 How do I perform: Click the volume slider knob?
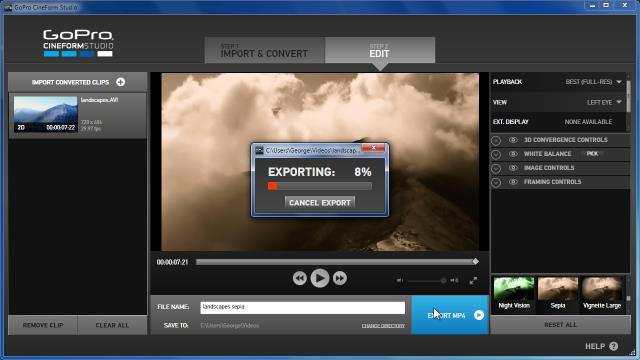(443, 280)
